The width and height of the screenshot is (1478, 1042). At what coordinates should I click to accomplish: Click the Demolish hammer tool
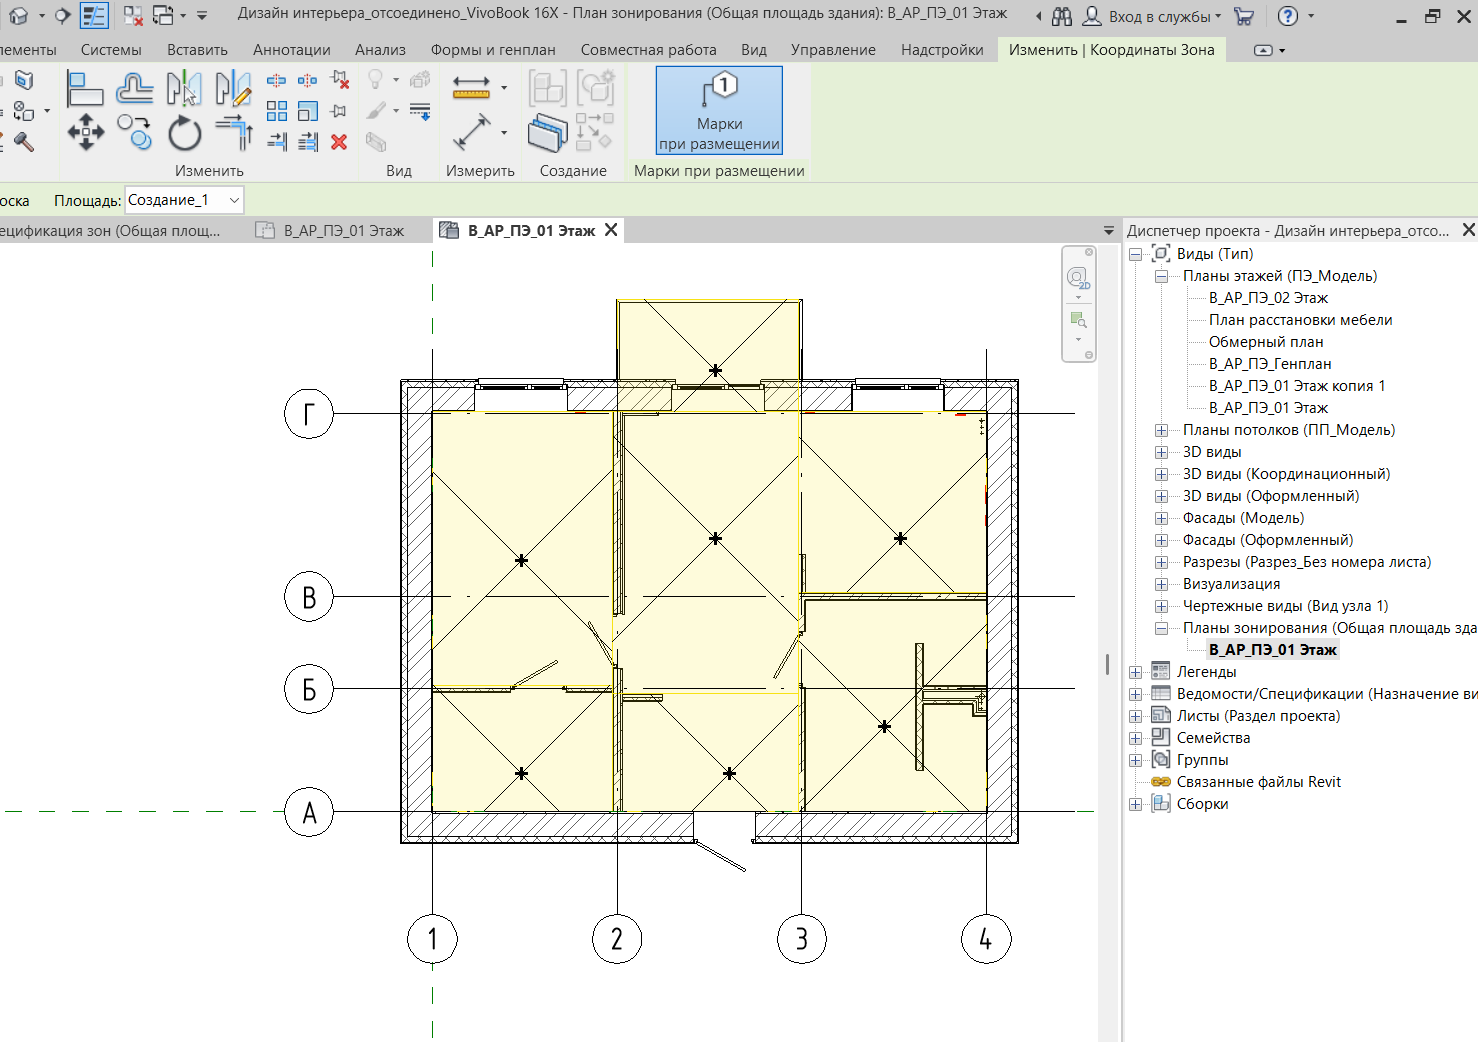22,141
